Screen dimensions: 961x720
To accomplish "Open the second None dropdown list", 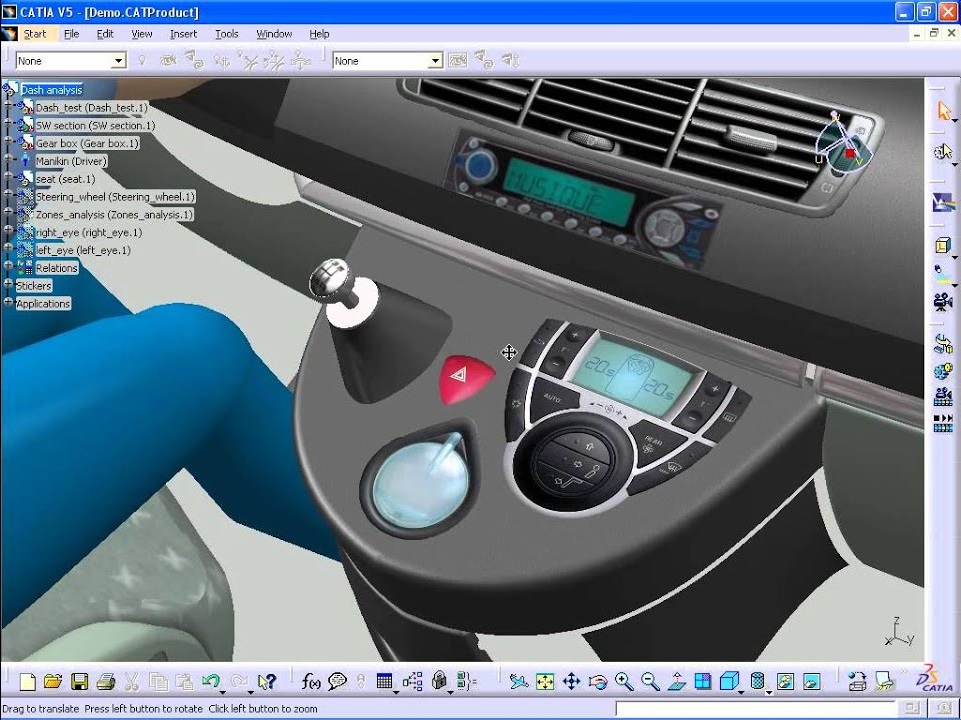I will tap(435, 61).
